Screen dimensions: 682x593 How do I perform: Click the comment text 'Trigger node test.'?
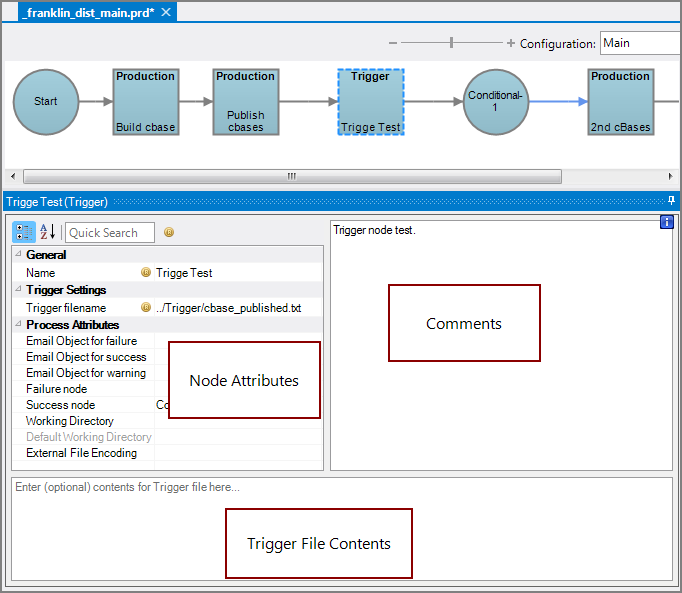tap(374, 230)
